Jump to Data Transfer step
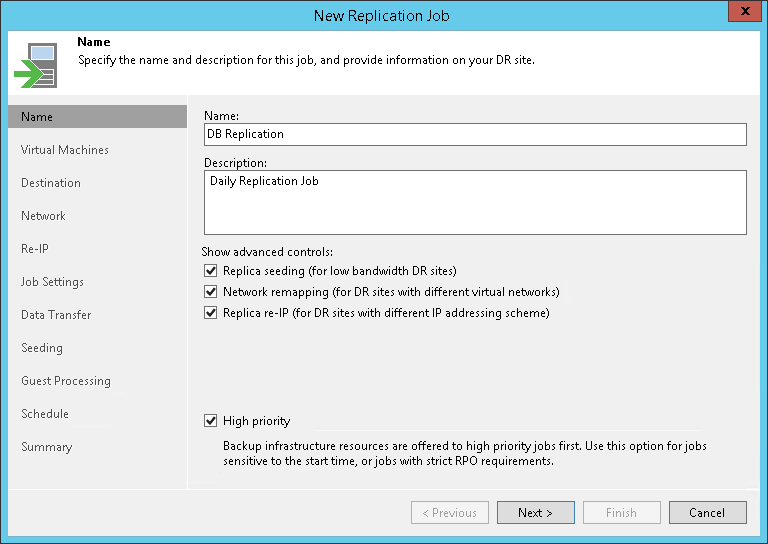Viewport: 768px width, 544px height. pos(56,315)
